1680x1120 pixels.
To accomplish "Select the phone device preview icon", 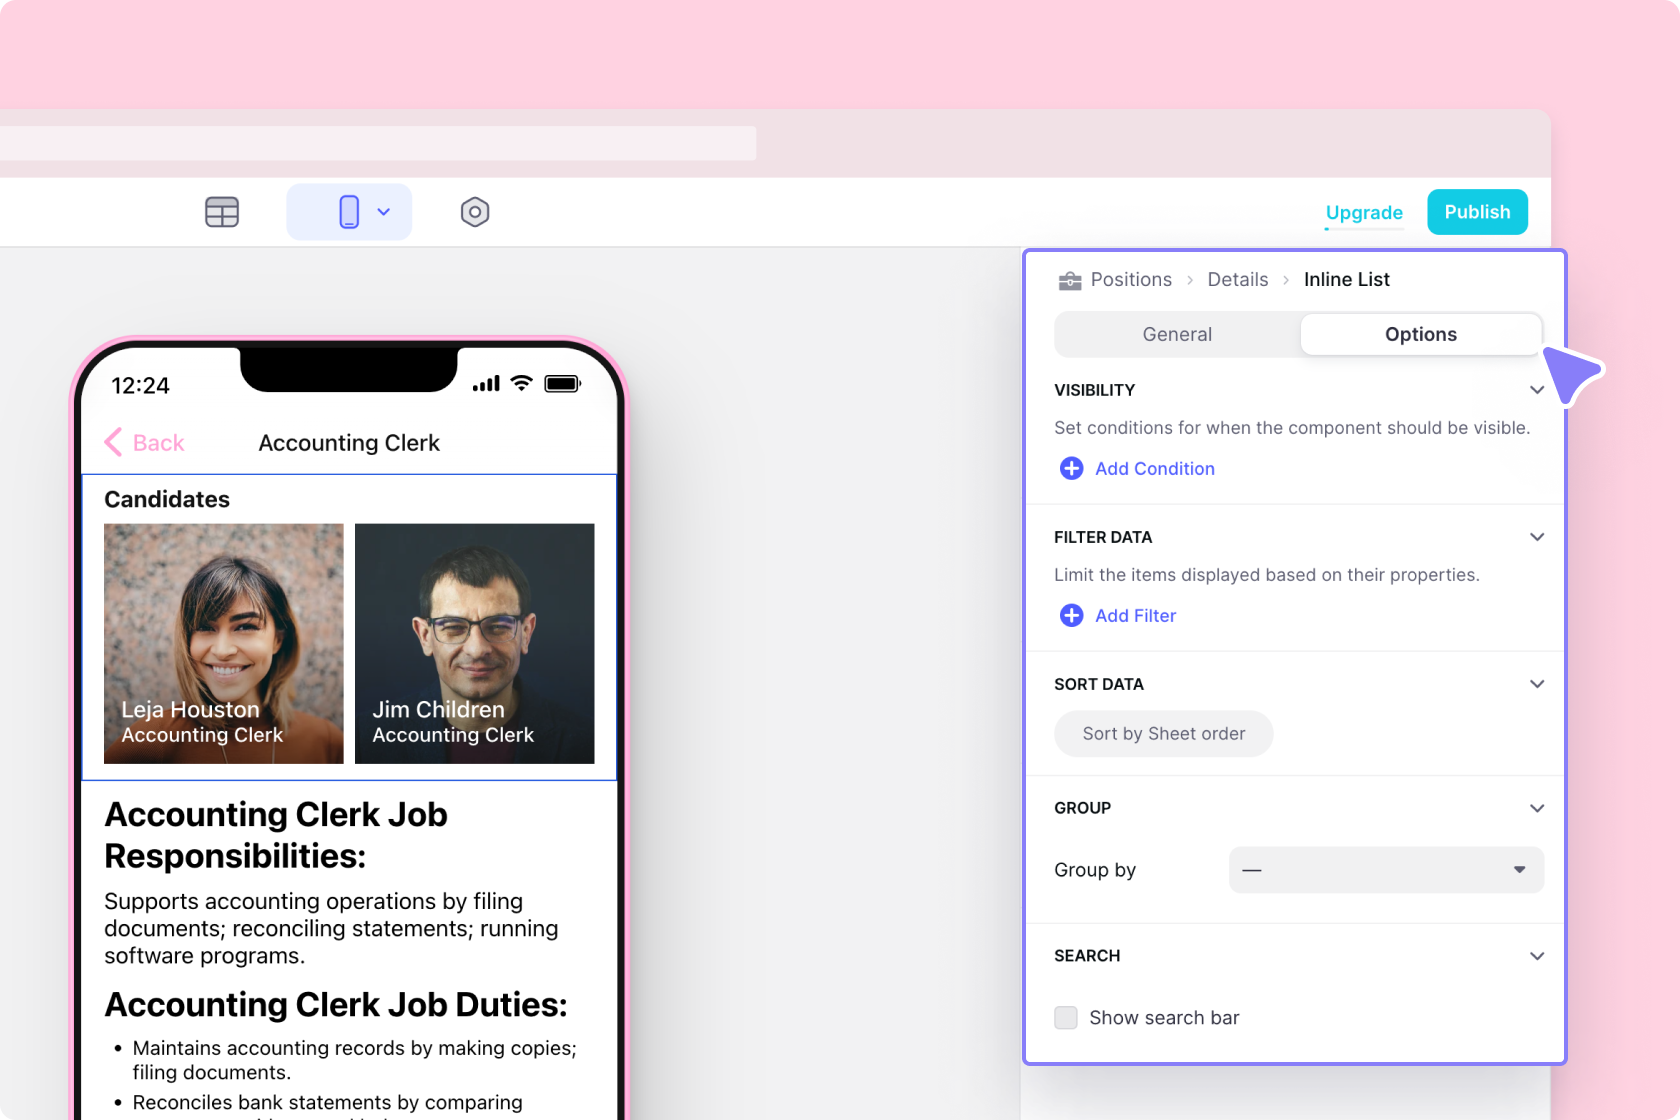I will click(349, 212).
